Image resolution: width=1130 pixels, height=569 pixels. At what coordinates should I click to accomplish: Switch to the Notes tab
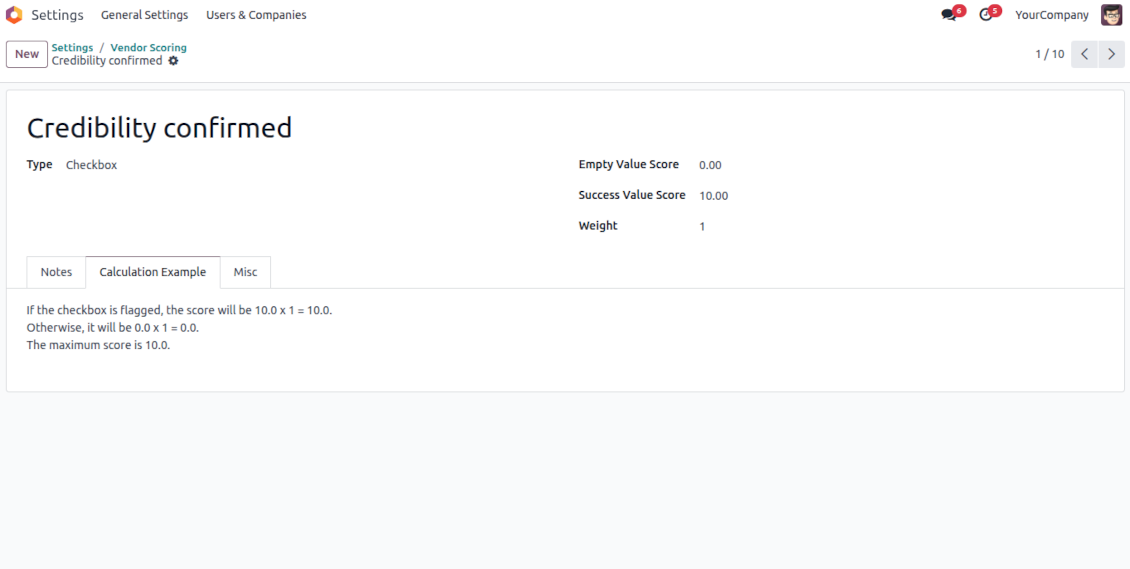tap(56, 272)
